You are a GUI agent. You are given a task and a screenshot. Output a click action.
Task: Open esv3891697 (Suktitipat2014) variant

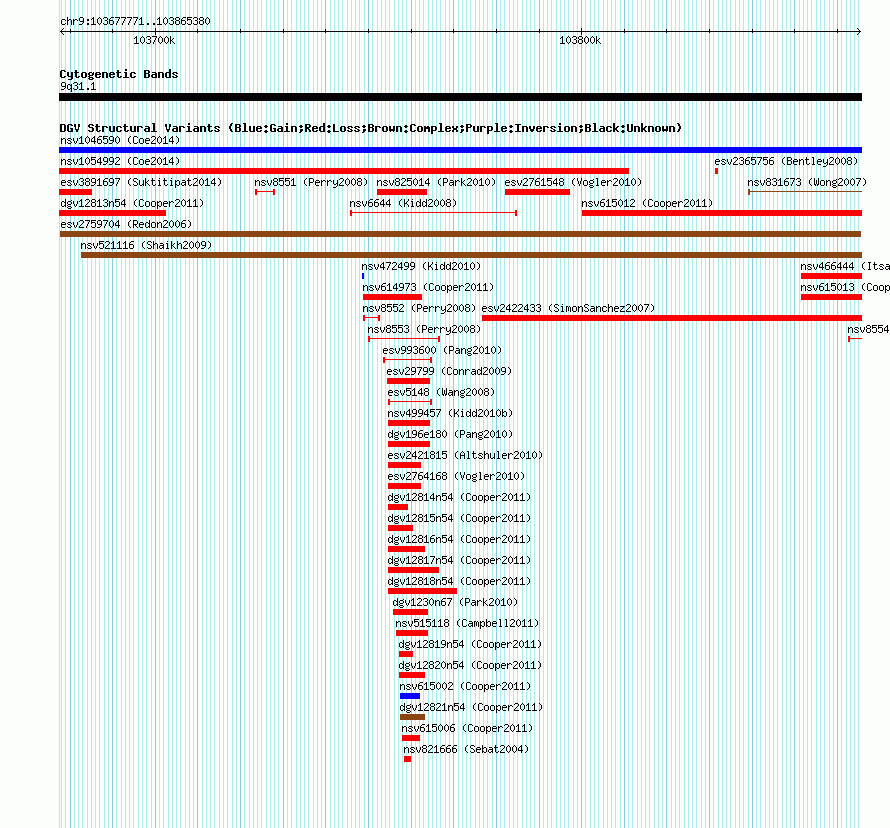(141, 182)
